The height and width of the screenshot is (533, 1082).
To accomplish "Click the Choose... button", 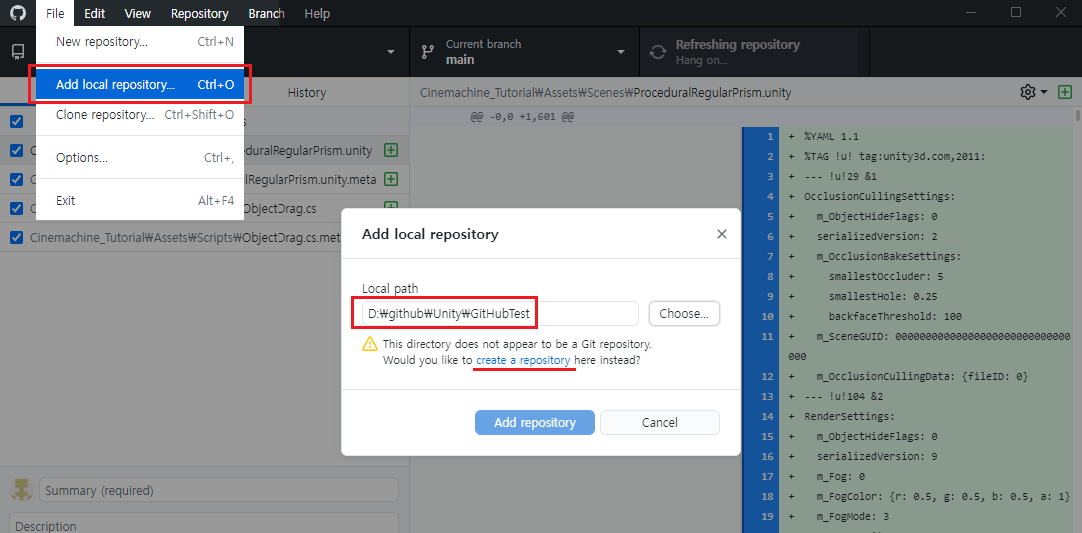I will point(684,313).
